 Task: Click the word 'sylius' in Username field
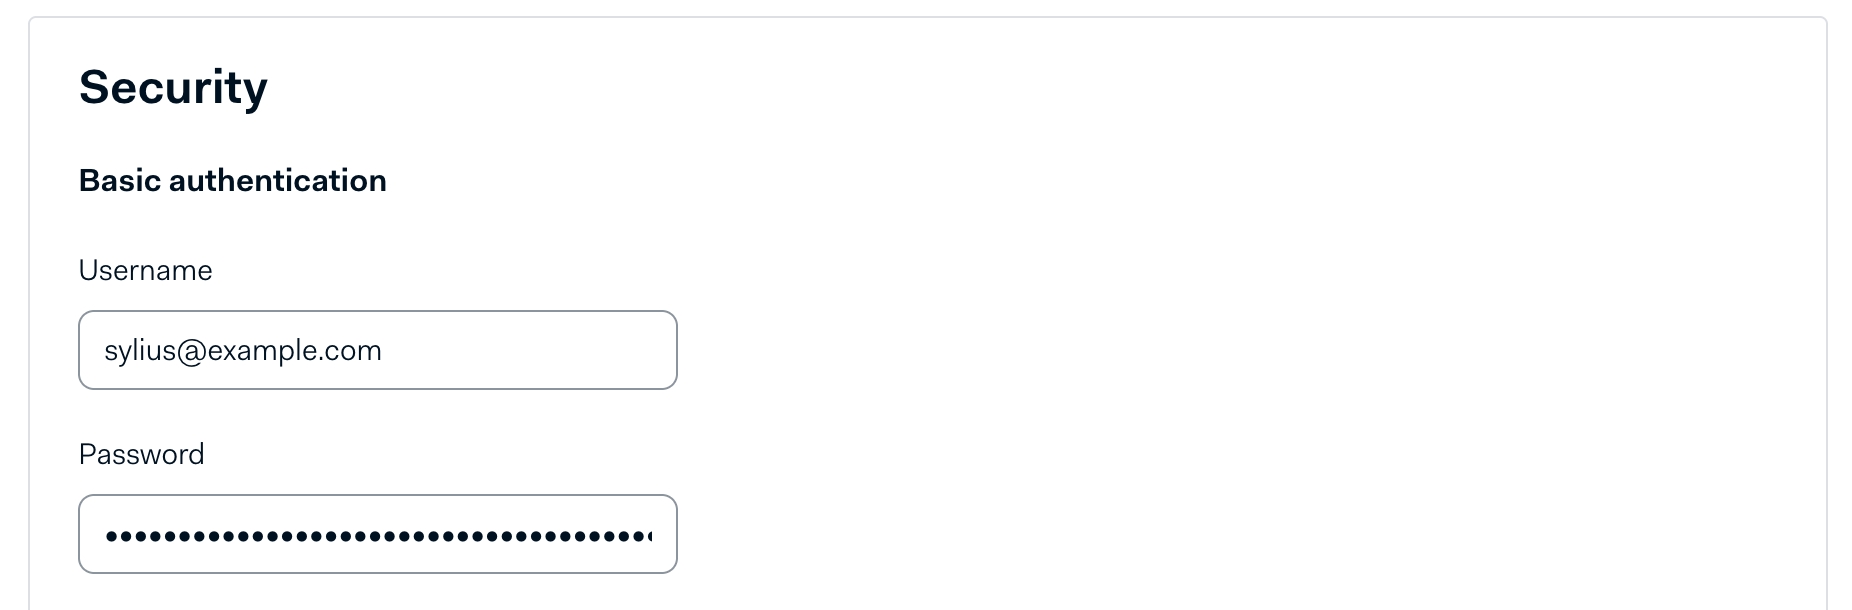pos(140,351)
